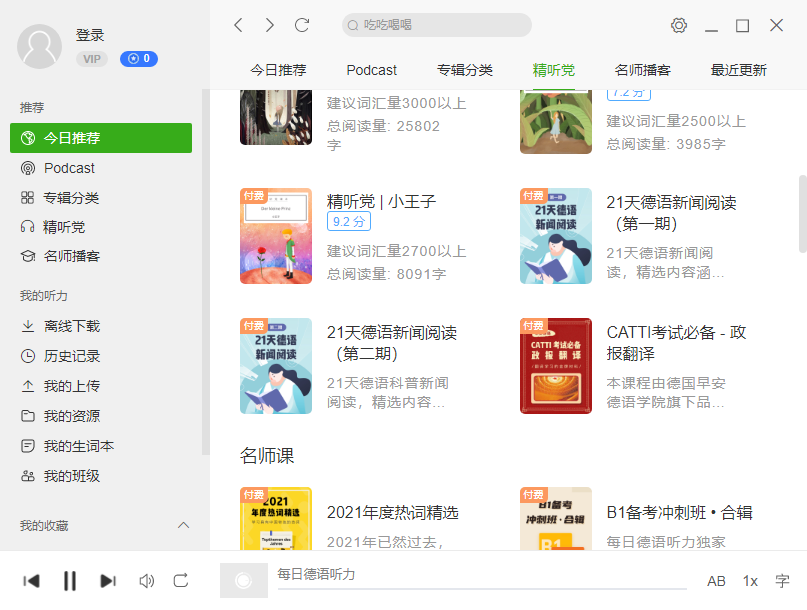Go back with the left arrow
The width and height of the screenshot is (807, 610).
pos(238,25)
